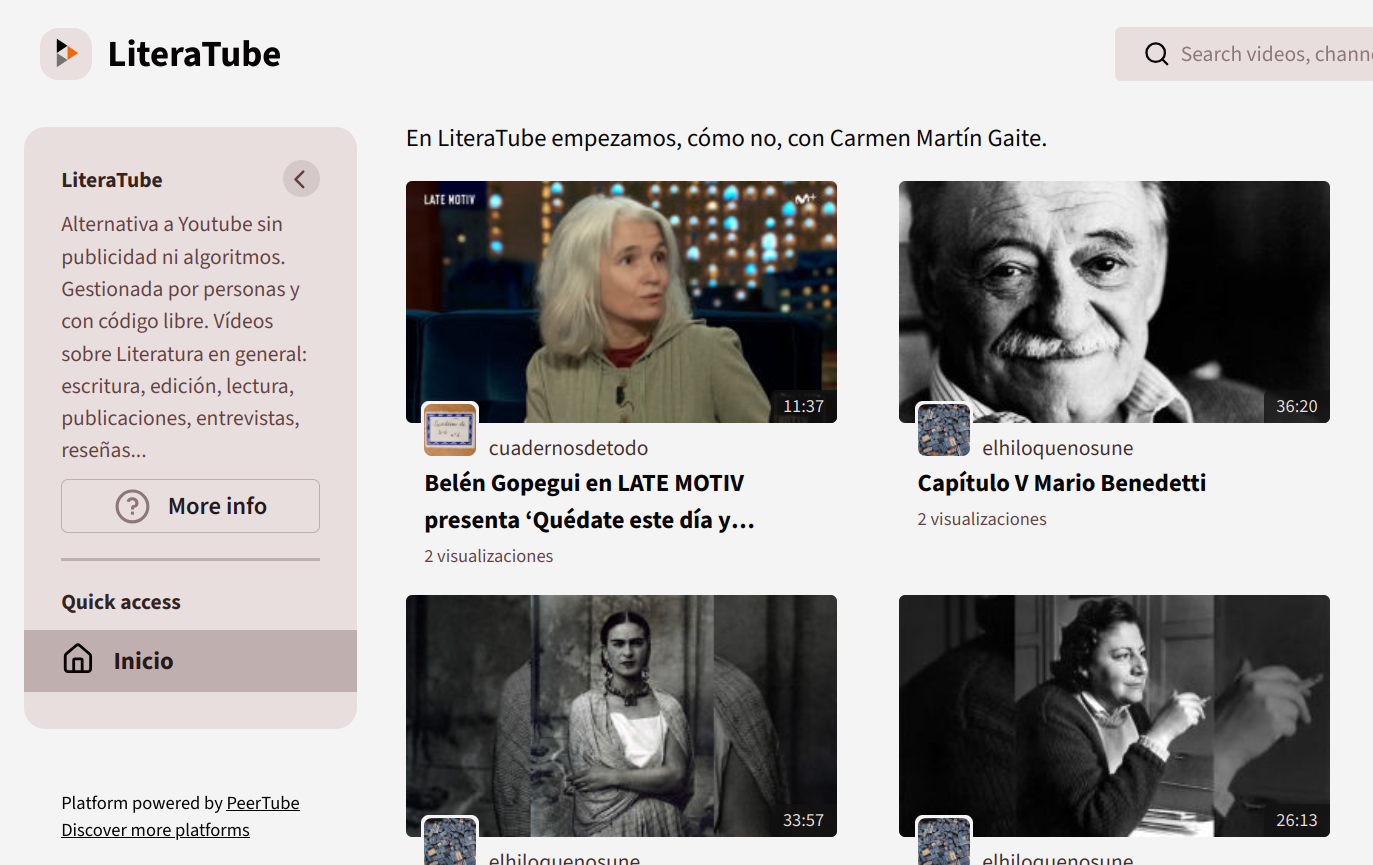Select Inicio in Quick access menu

click(x=190, y=661)
